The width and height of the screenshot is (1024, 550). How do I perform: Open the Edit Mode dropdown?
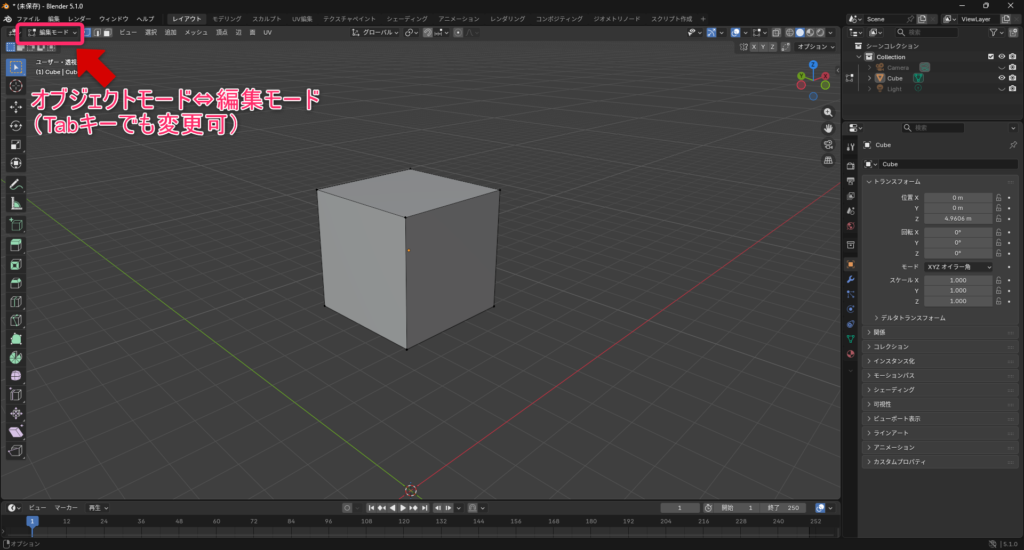(52, 33)
